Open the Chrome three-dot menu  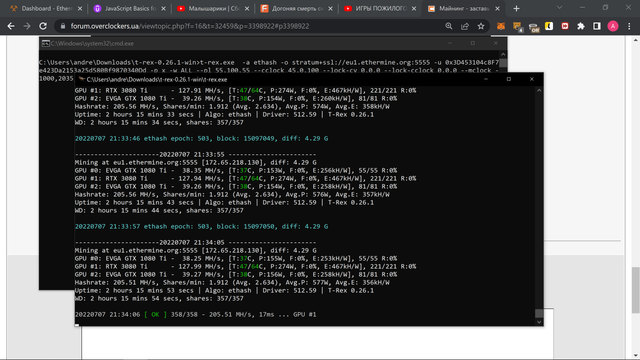pos(629,26)
